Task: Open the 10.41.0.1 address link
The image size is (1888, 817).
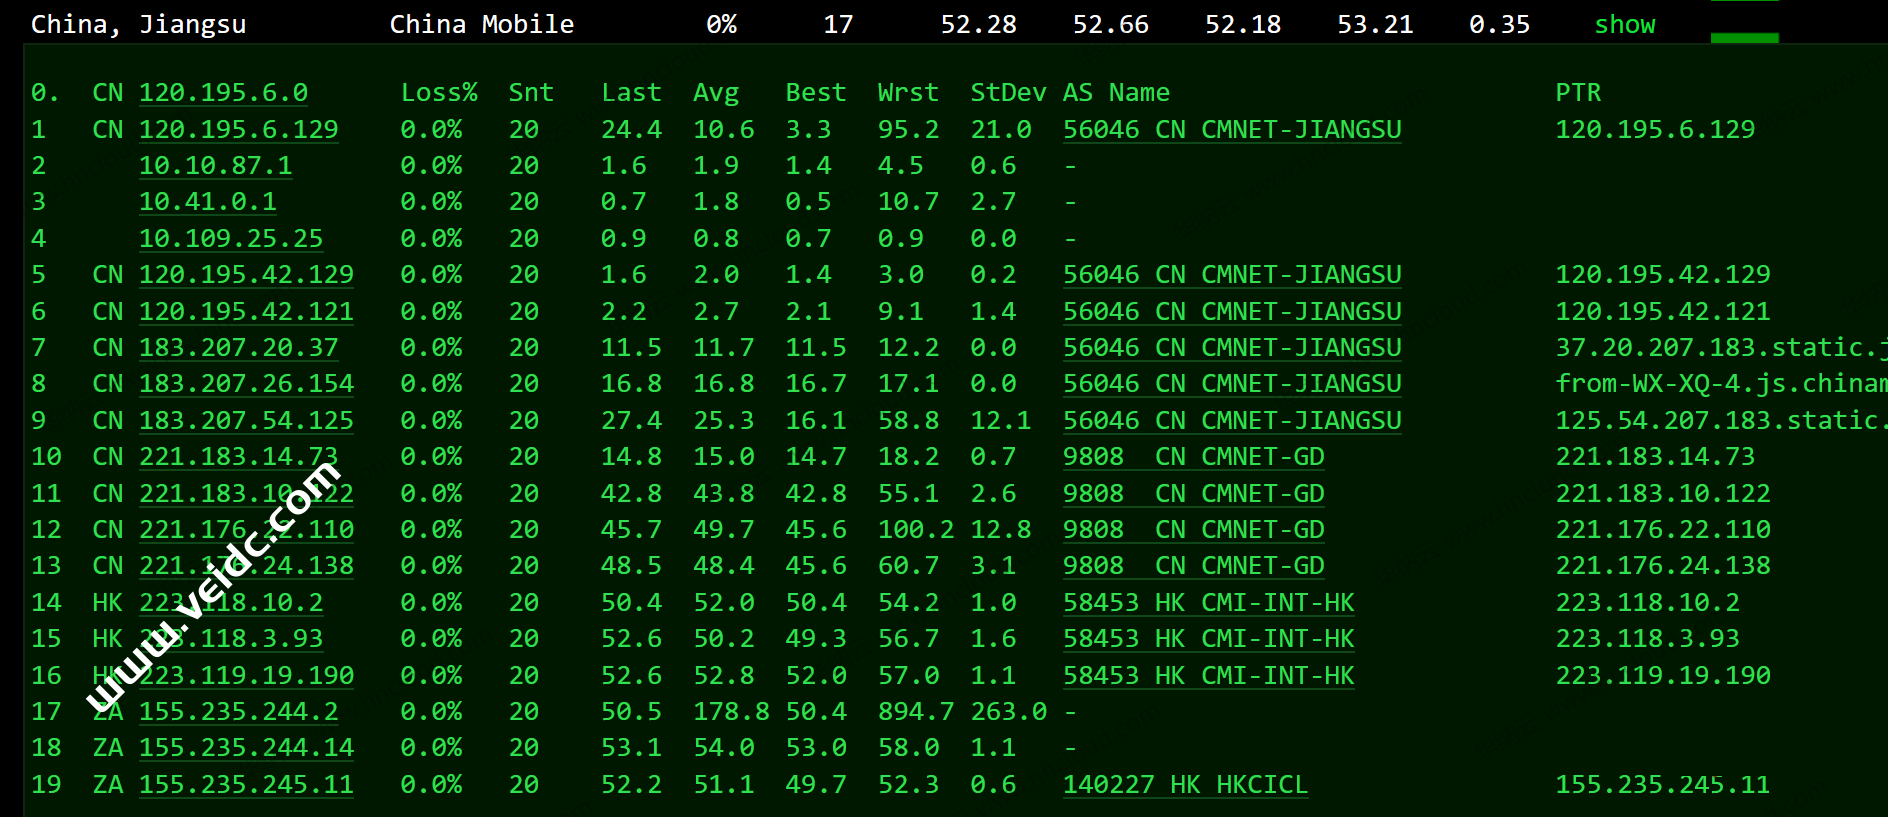Action: tap(208, 202)
